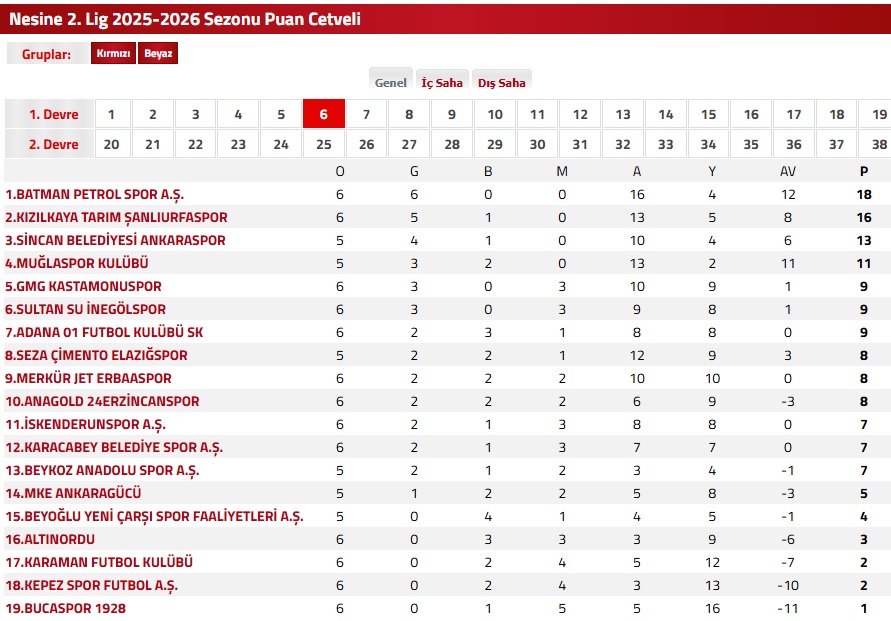Image resolution: width=891 pixels, height=621 pixels.
Task: Open Kızılkaya Tarım Şanlıurfaspor team page
Action: click(x=117, y=217)
